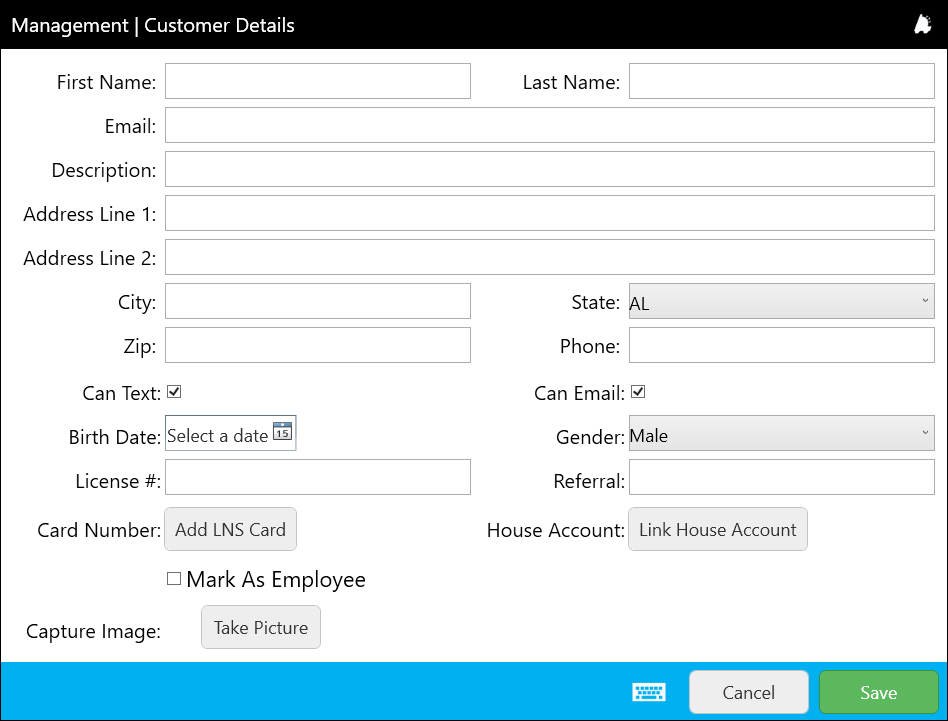Uncheck the Can Text checkbox
948x721 pixels.
click(174, 392)
